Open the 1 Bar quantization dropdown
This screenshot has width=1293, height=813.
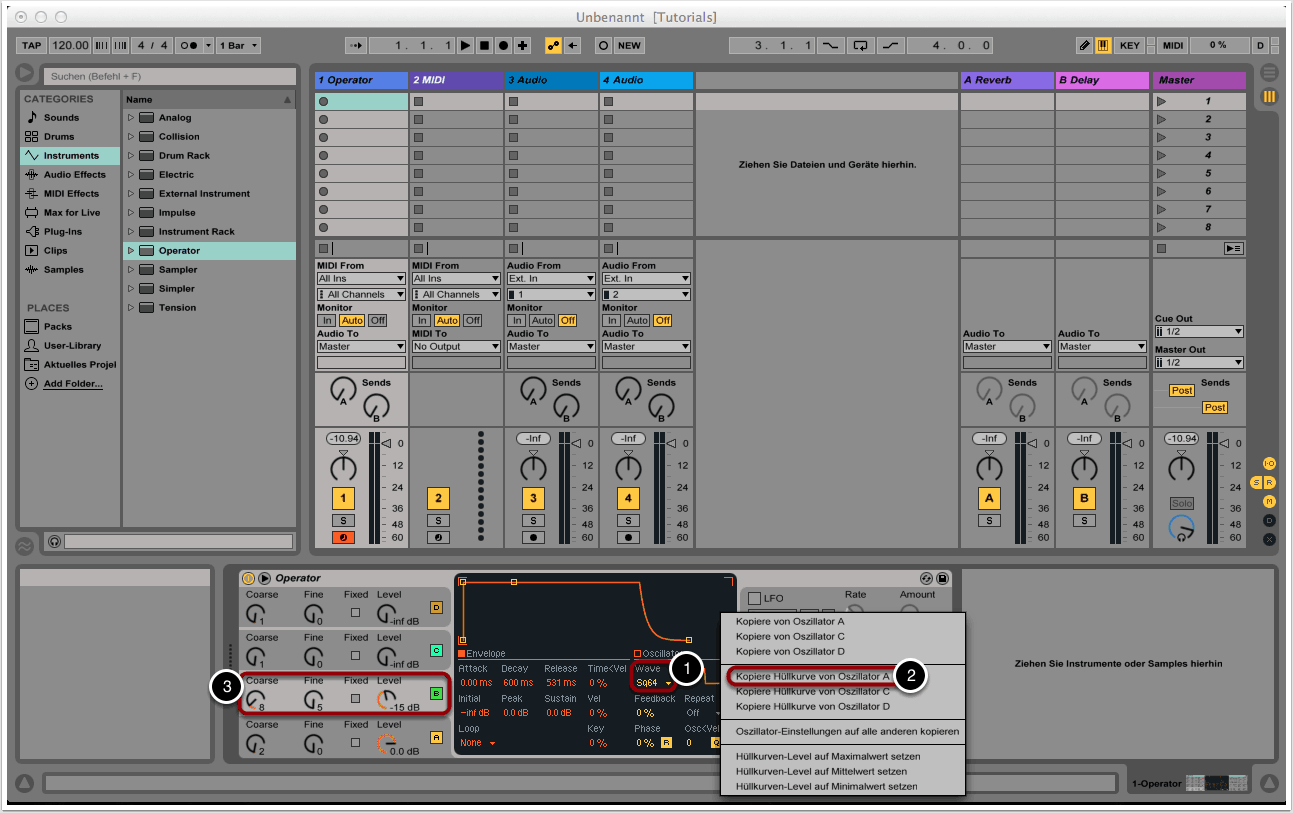tap(239, 45)
